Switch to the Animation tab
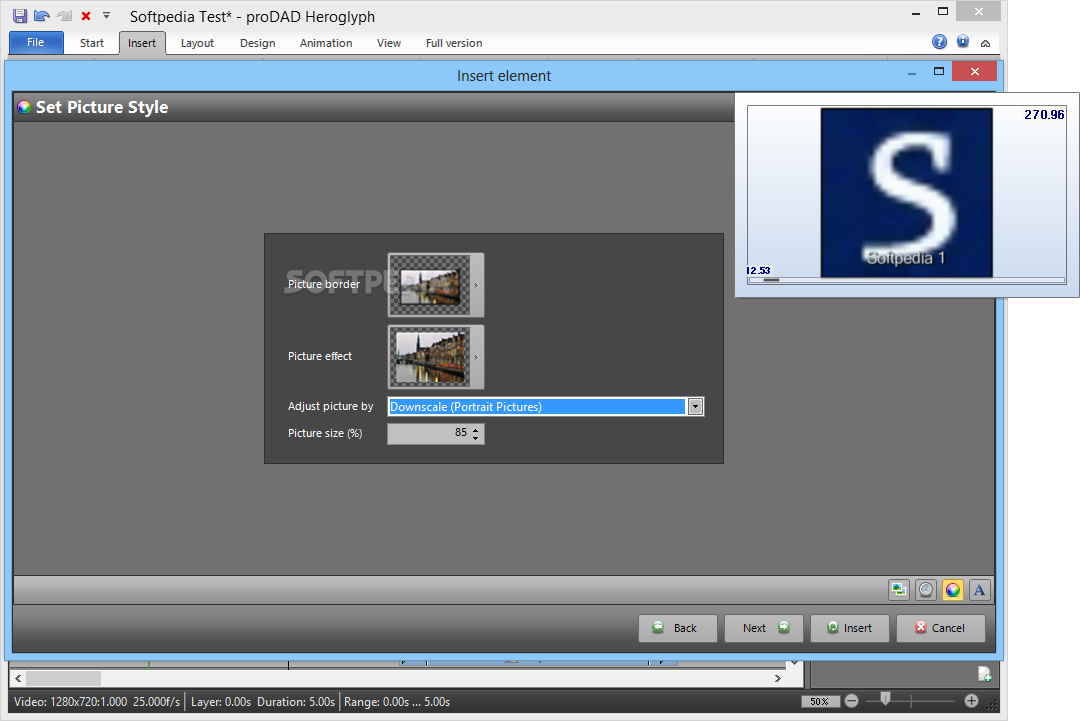Screen dimensions: 1080x721 [326, 43]
